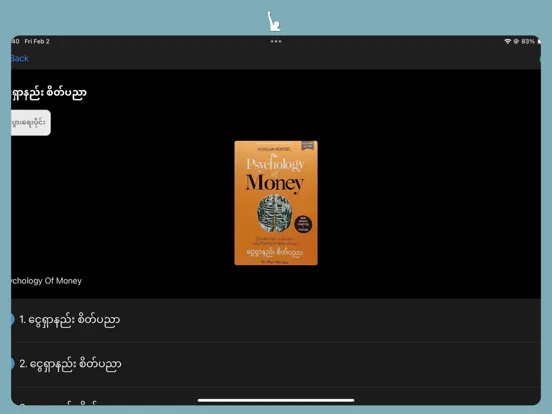Tap the blue circle beside chapter 2

12,363
